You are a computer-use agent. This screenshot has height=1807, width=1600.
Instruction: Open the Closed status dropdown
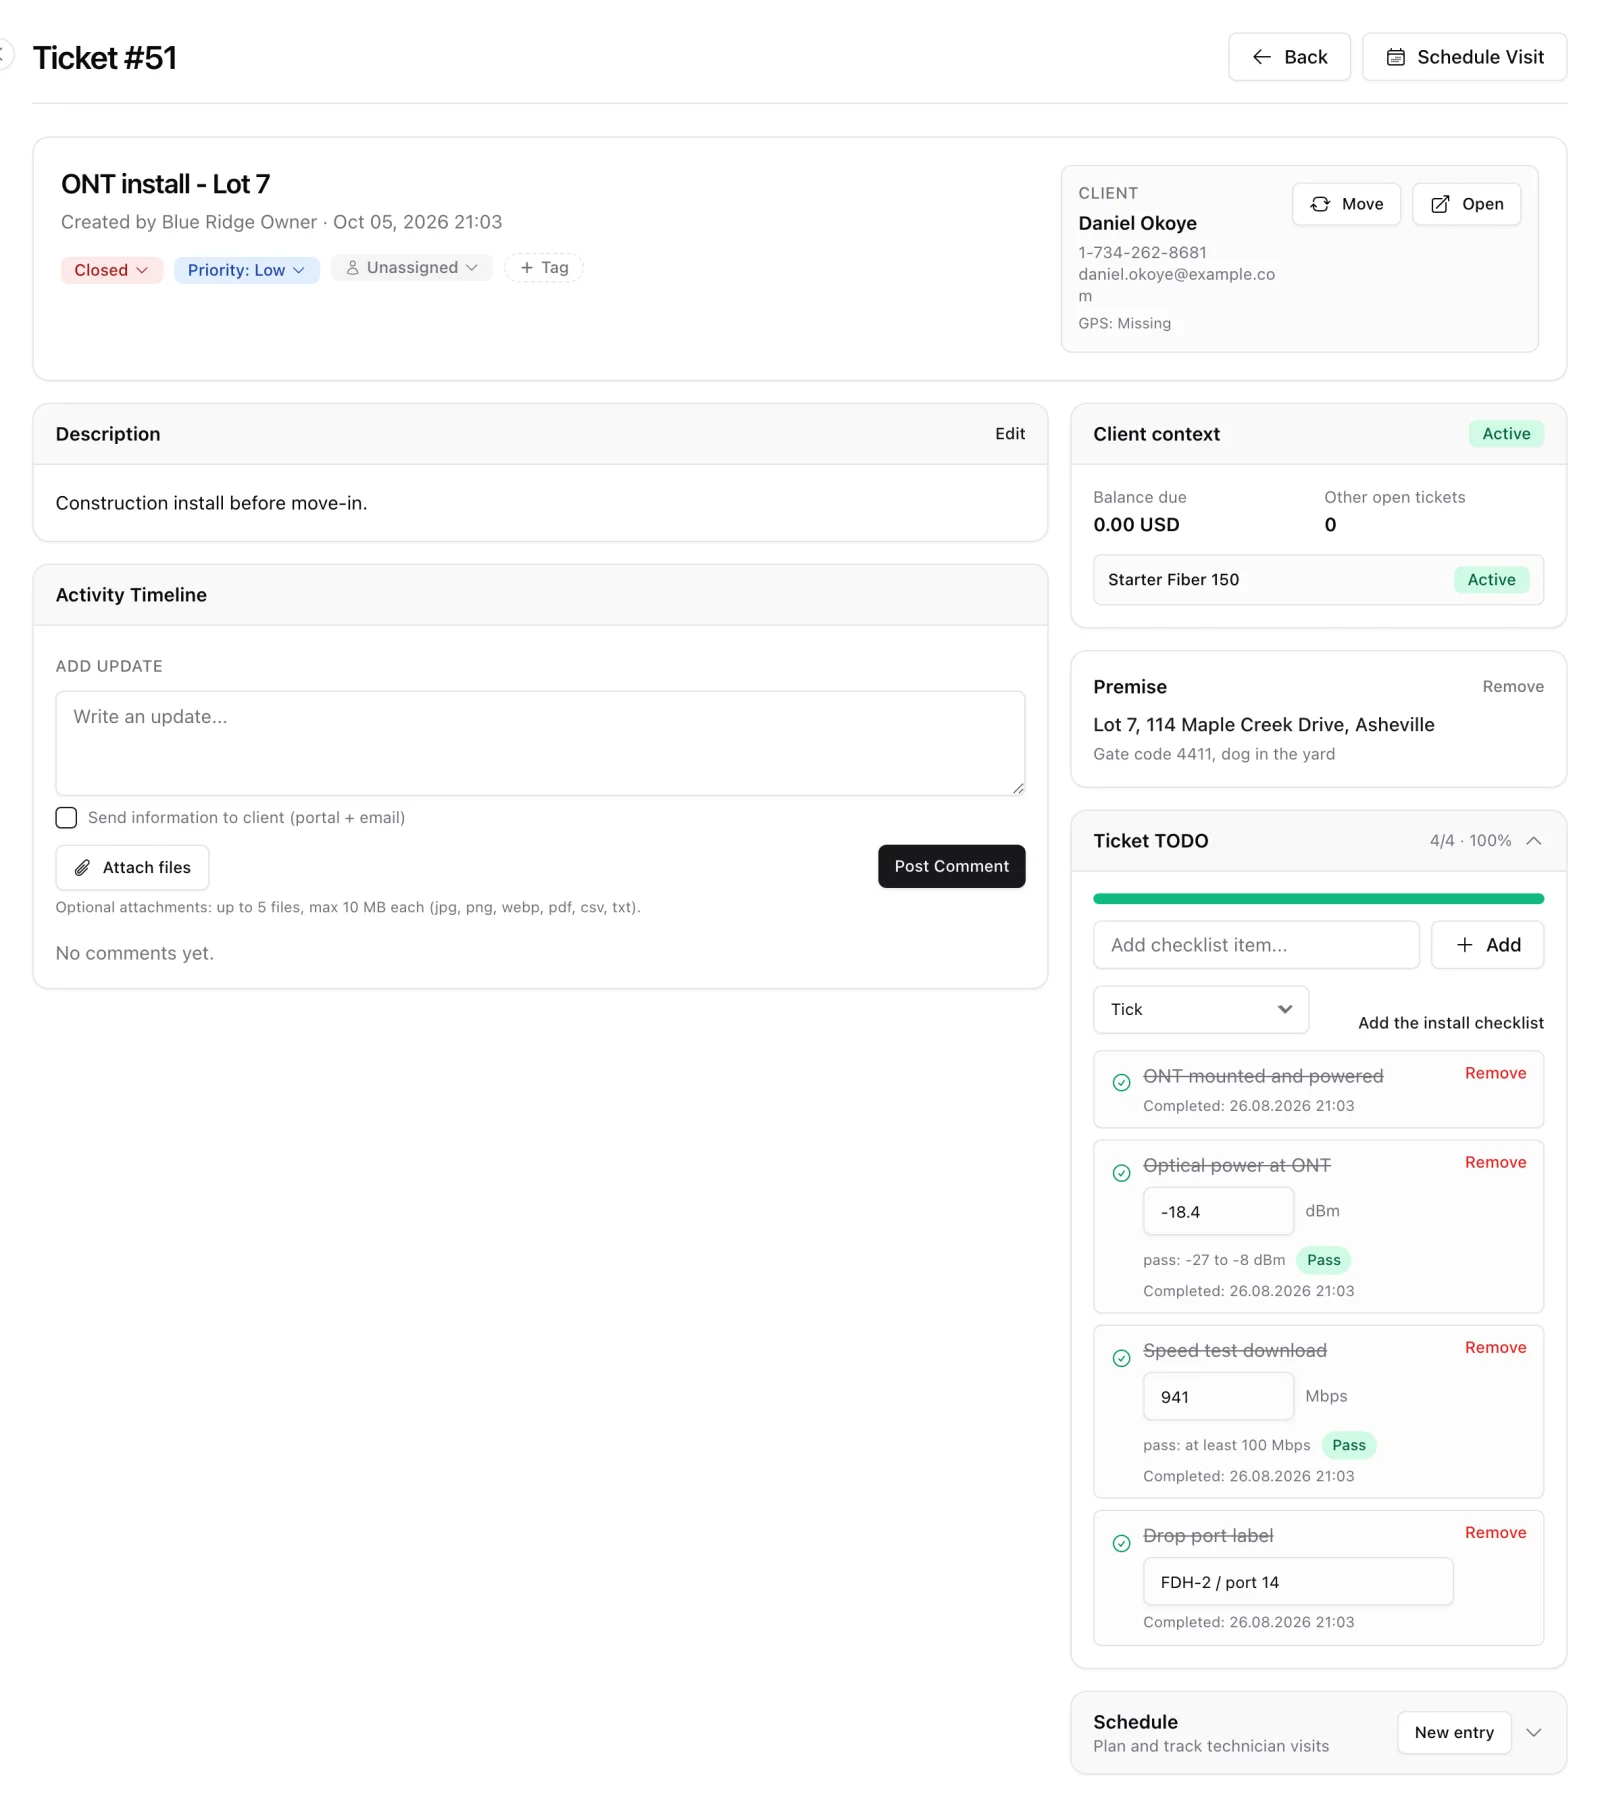click(111, 270)
